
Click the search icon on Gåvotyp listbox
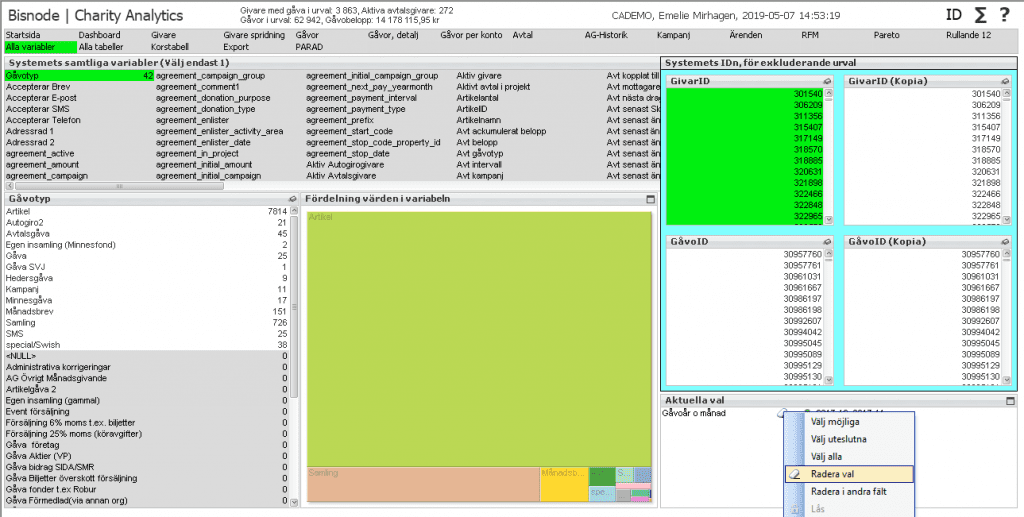(x=292, y=199)
